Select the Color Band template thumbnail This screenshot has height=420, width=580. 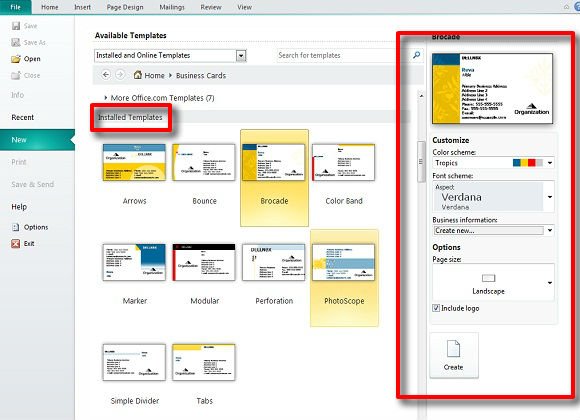(344, 162)
